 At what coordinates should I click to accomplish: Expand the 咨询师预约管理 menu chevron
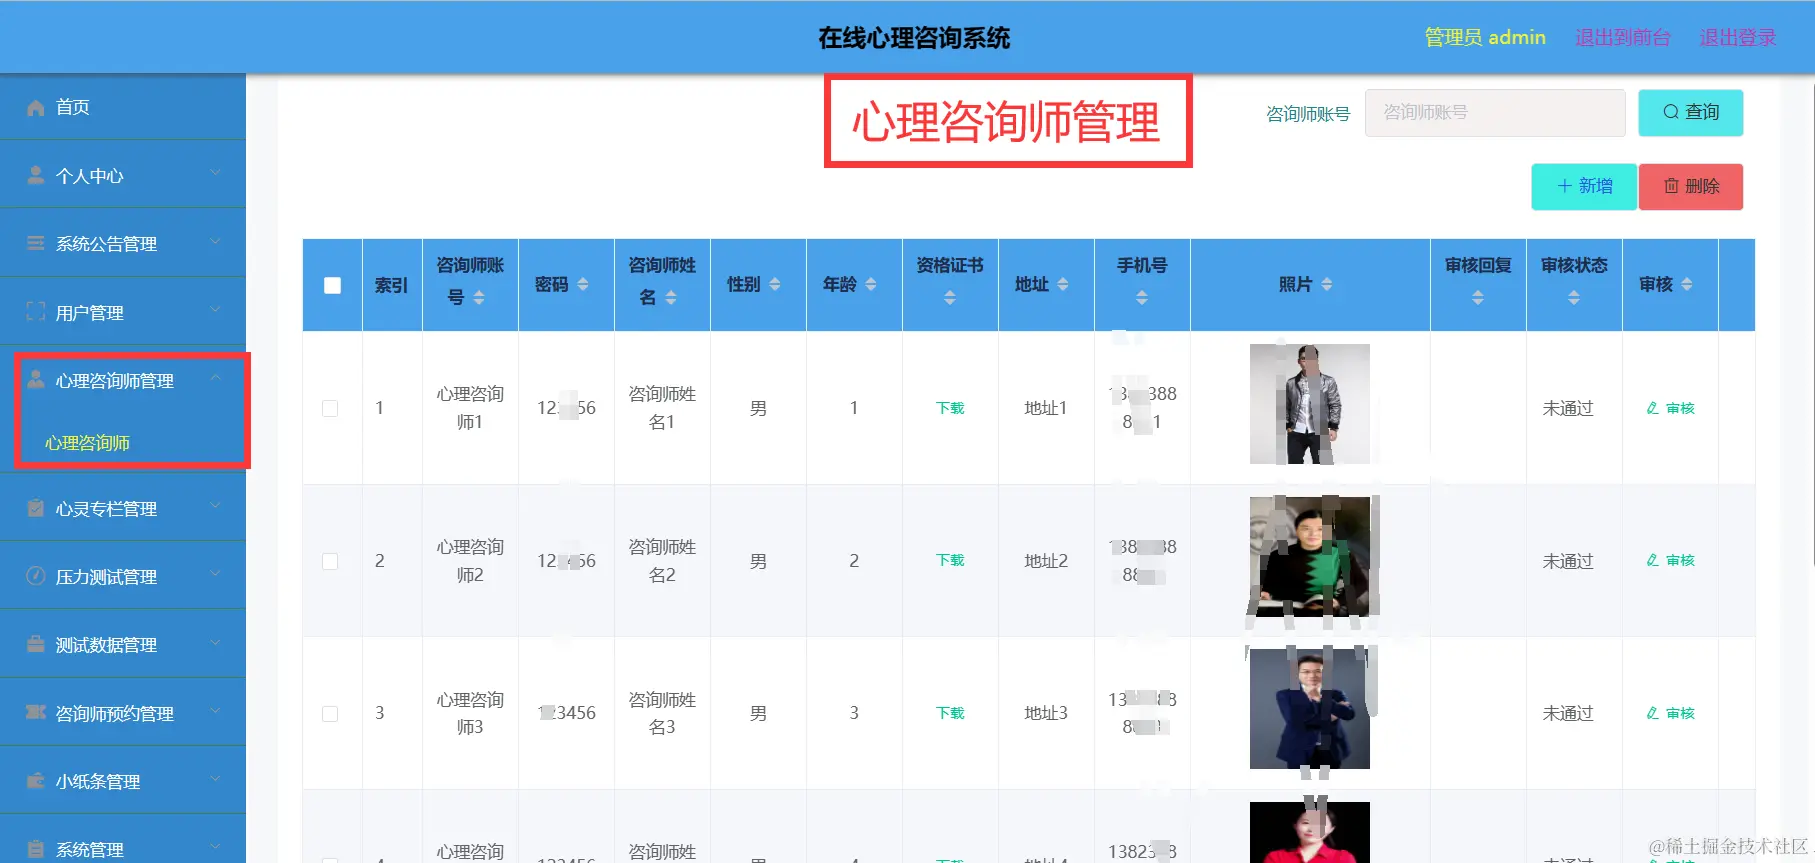pyautogui.click(x=215, y=711)
